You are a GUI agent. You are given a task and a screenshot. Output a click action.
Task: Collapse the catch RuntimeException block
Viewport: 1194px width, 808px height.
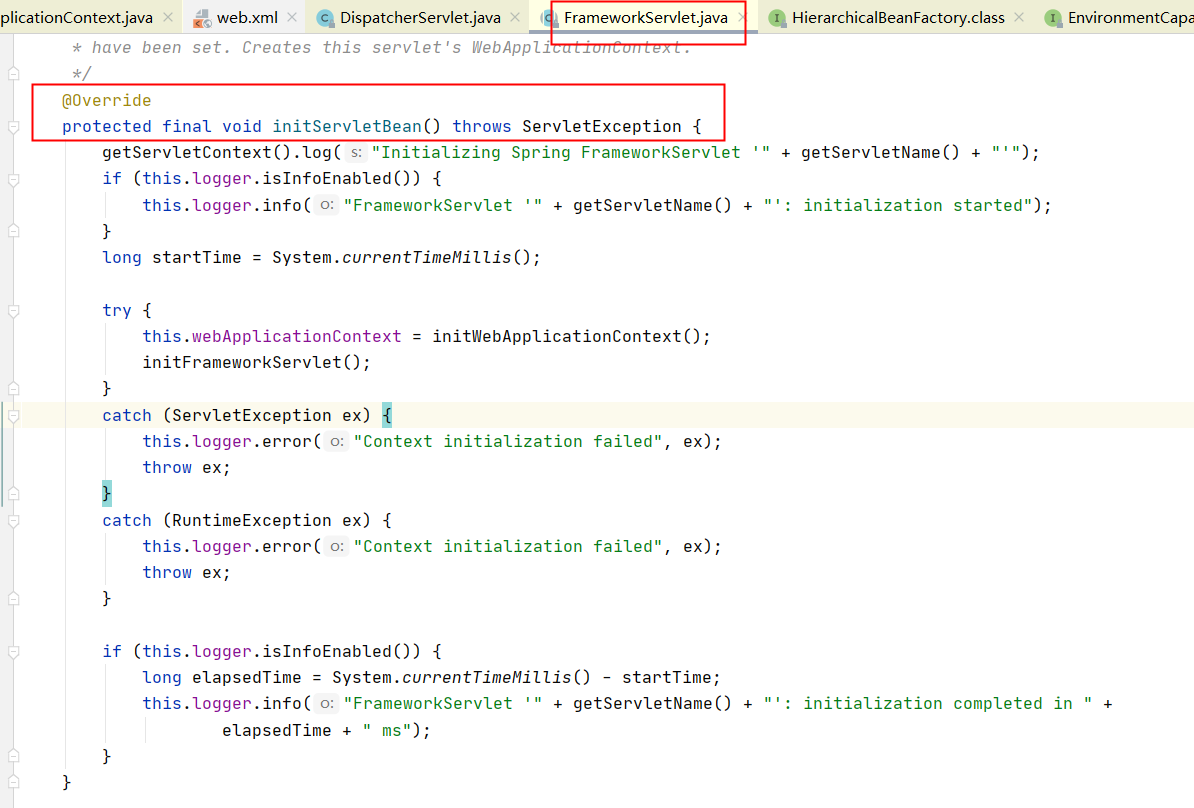[14, 521]
